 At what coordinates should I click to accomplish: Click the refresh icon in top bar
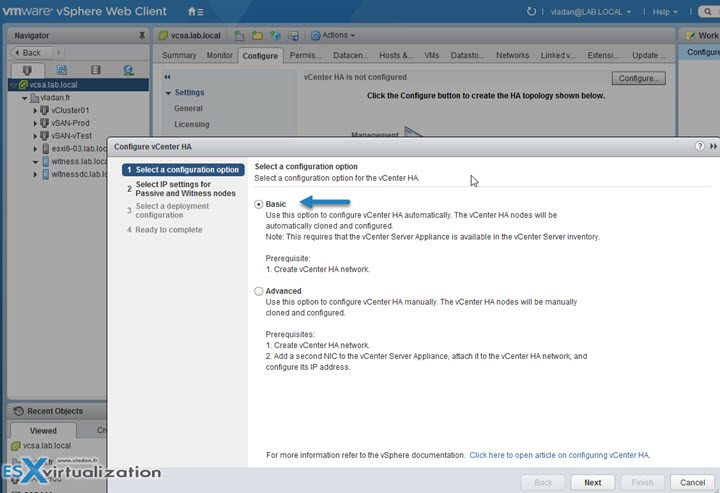[x=531, y=11]
